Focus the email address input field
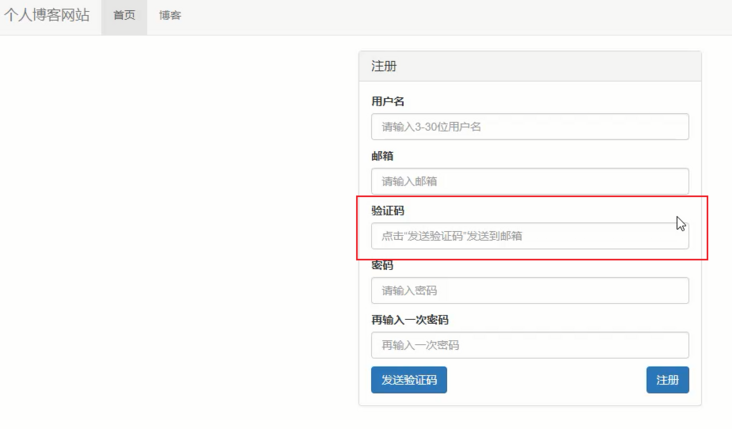This screenshot has width=732, height=429. pos(529,181)
